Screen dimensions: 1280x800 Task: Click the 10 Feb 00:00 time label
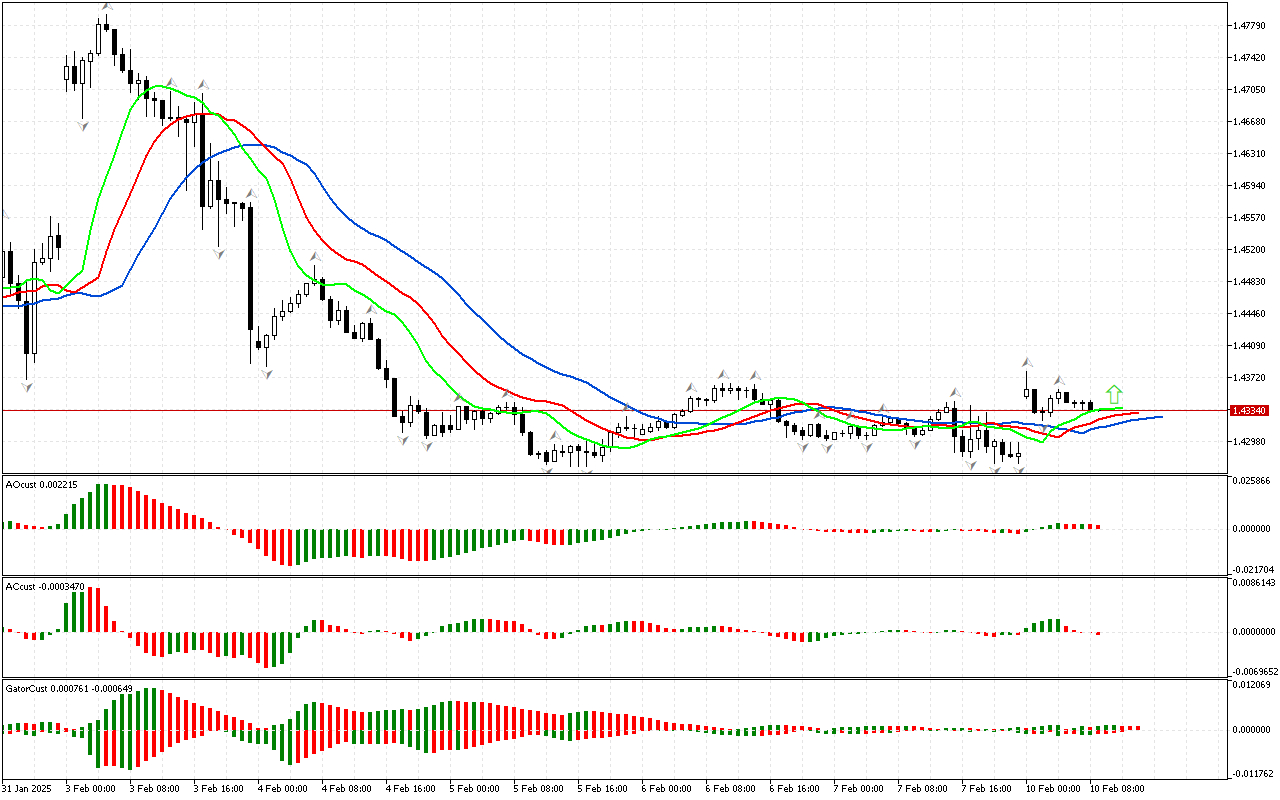[1053, 789]
